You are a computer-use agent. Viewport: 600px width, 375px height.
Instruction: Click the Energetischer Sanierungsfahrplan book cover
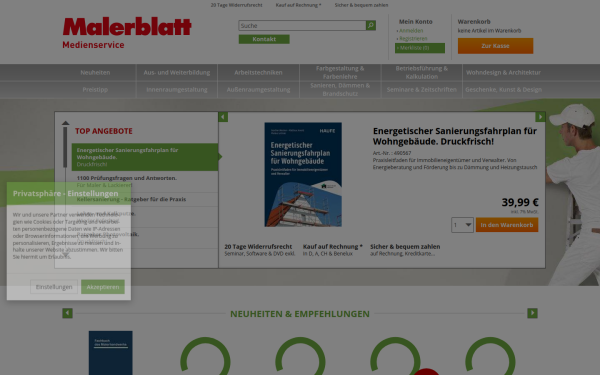click(303, 174)
